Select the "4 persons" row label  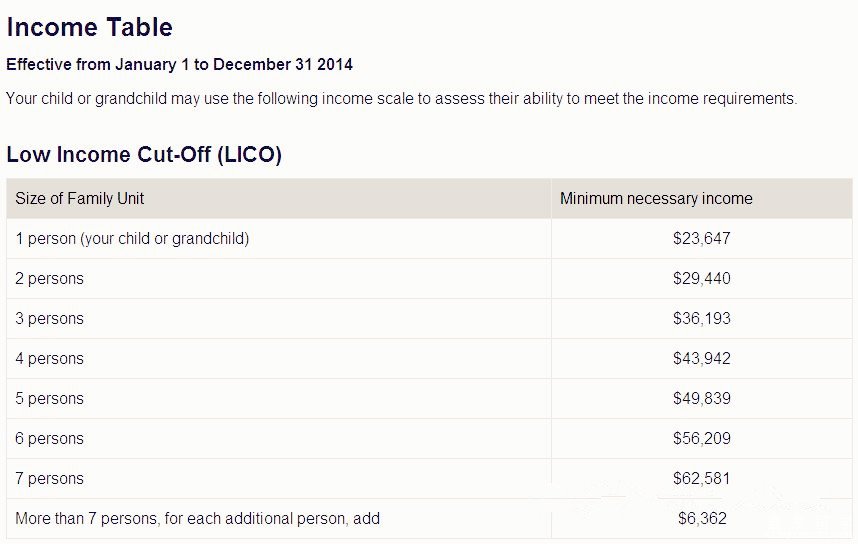(50, 359)
